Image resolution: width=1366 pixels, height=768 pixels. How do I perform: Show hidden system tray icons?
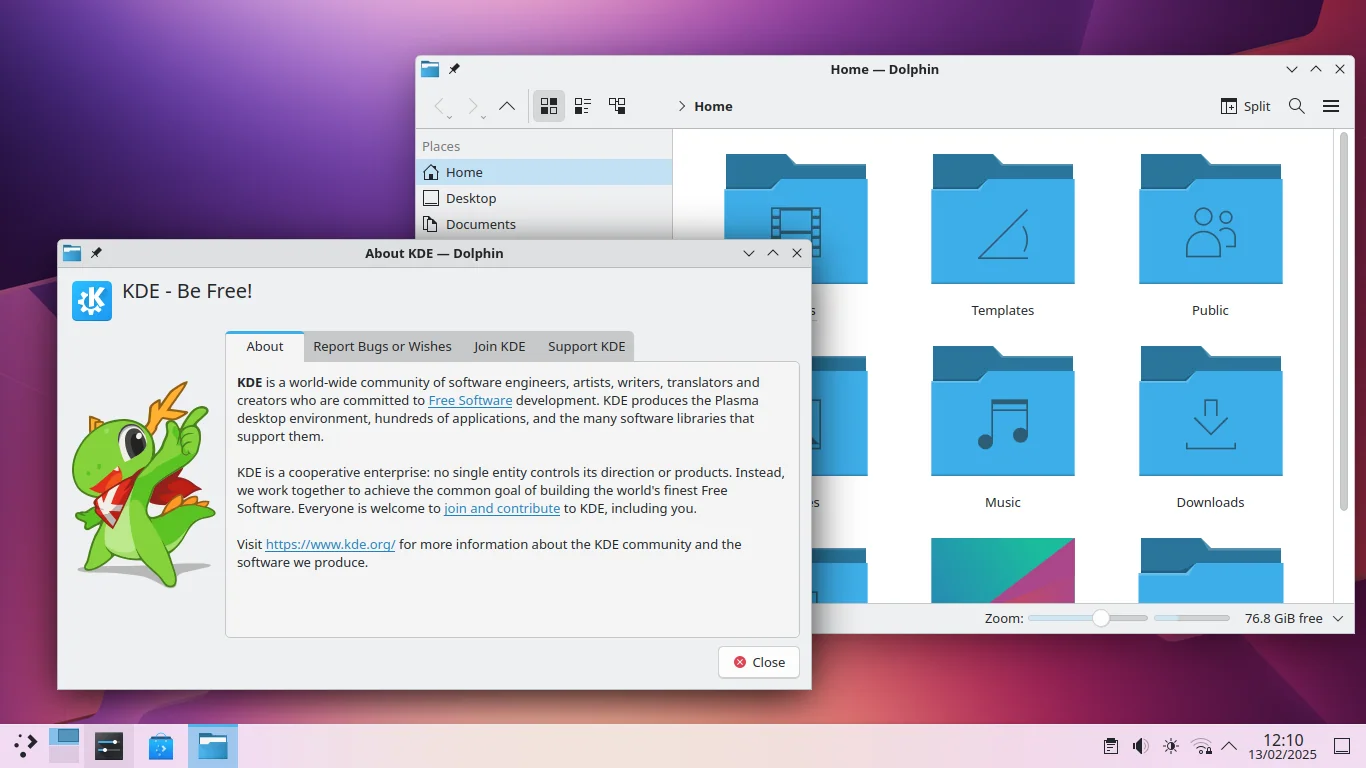tap(1229, 746)
